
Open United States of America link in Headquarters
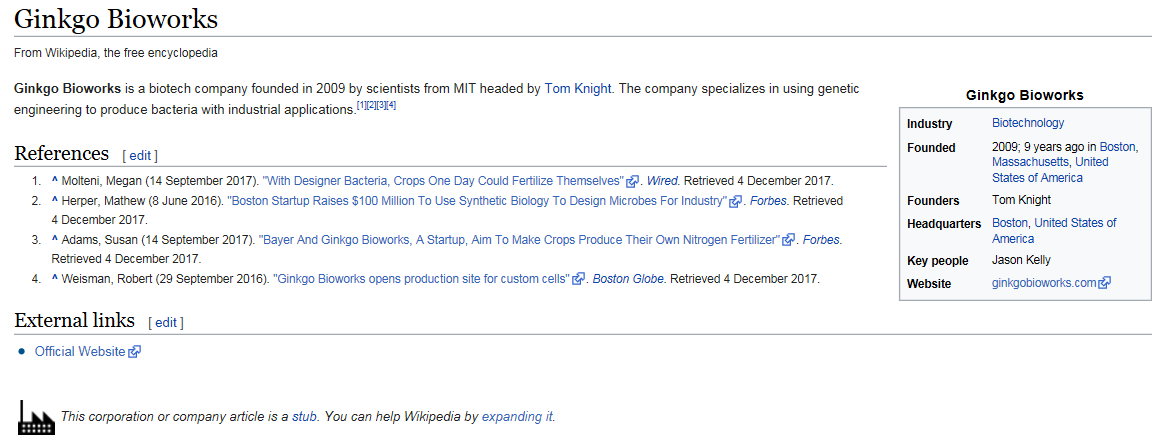point(1055,231)
